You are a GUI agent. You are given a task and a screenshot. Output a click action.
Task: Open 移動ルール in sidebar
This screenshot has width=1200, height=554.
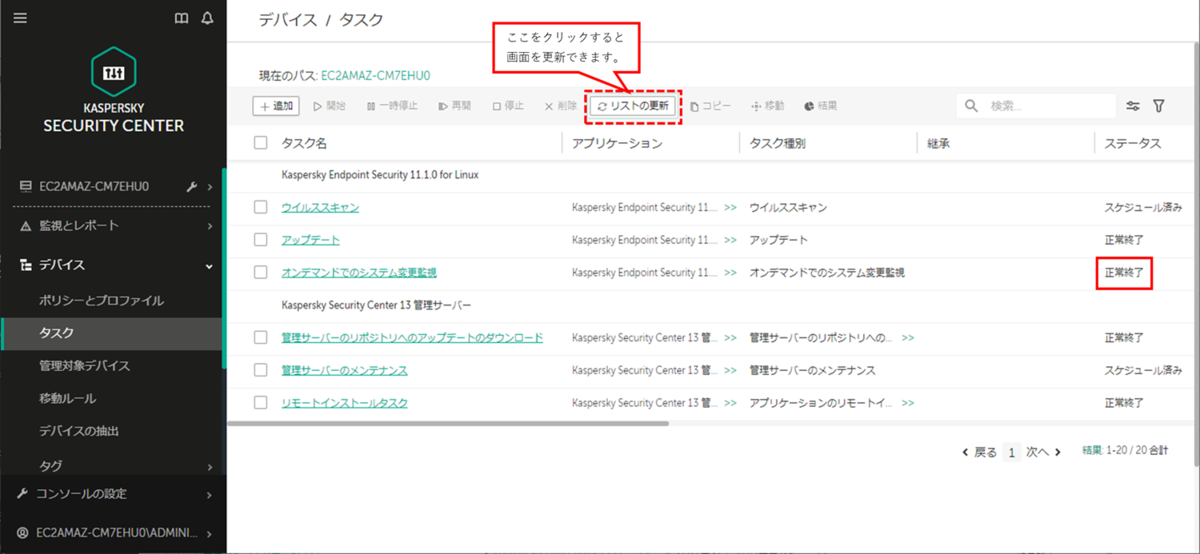67,399
